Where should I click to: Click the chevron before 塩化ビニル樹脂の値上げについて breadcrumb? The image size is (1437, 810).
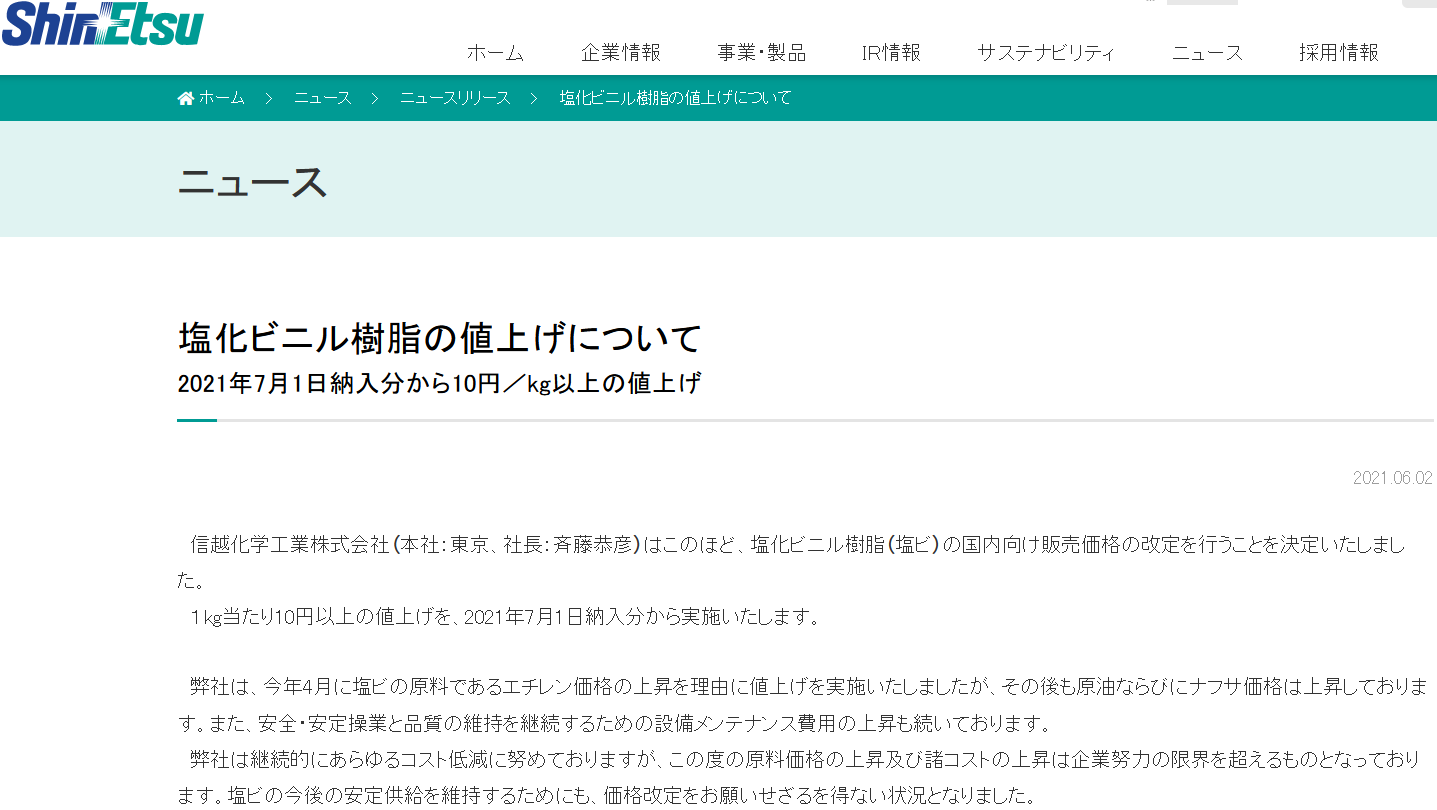click(x=534, y=98)
